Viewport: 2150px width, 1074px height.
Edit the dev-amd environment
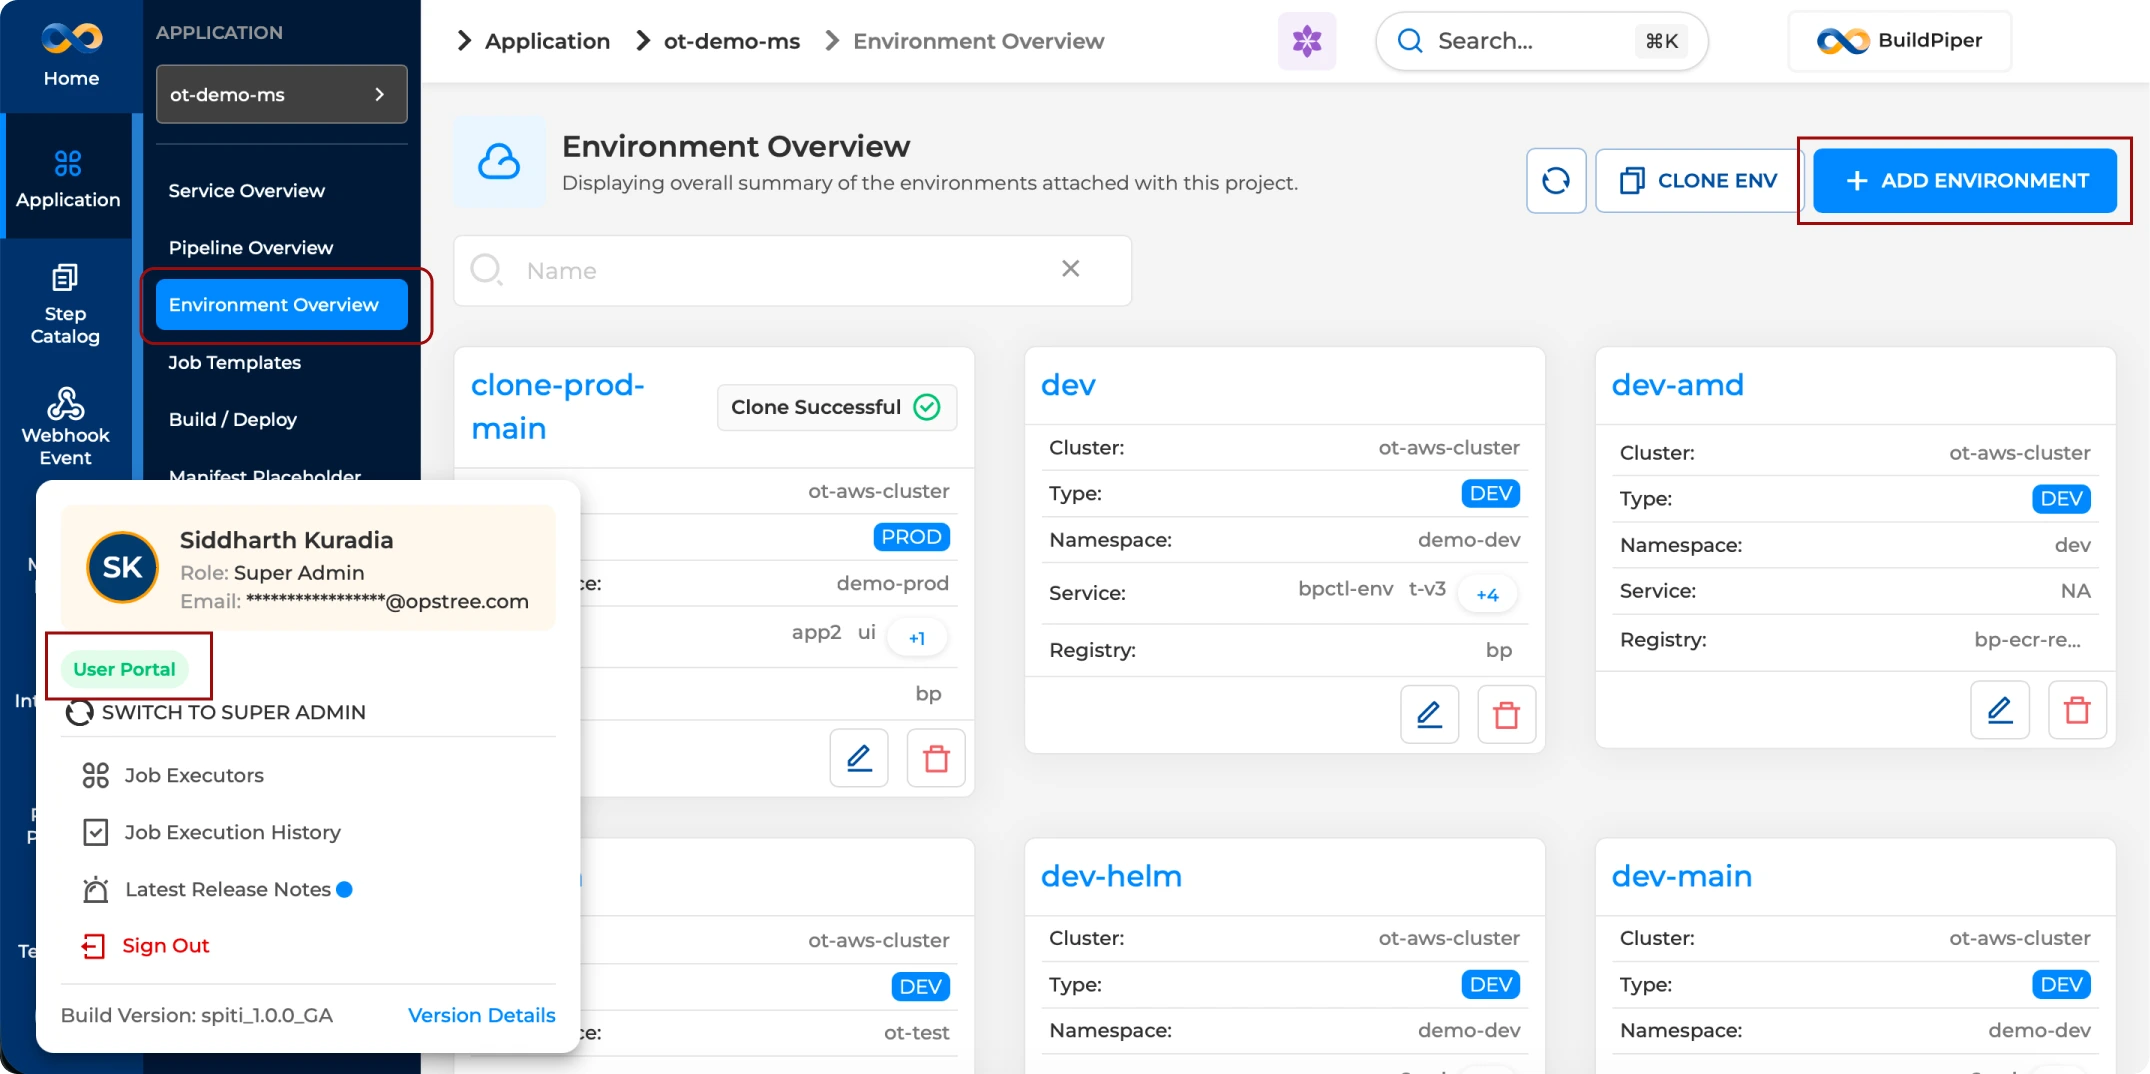(2000, 710)
